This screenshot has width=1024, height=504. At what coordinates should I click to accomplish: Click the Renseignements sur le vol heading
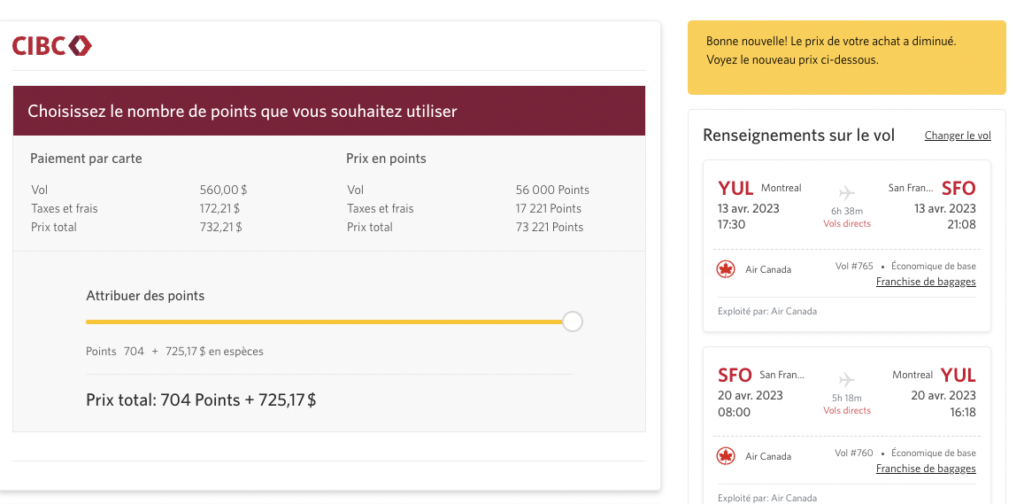click(798, 136)
